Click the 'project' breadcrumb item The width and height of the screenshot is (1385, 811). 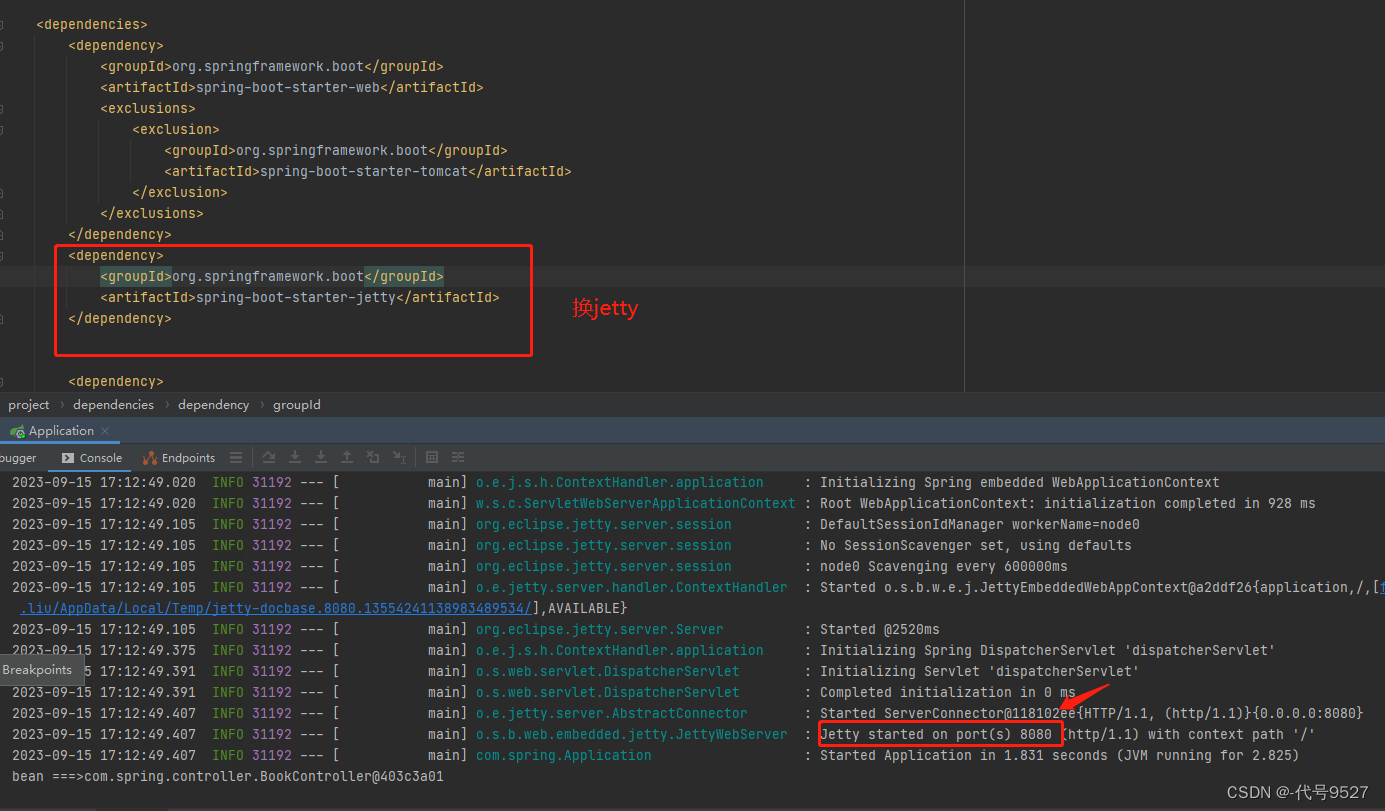pos(29,405)
